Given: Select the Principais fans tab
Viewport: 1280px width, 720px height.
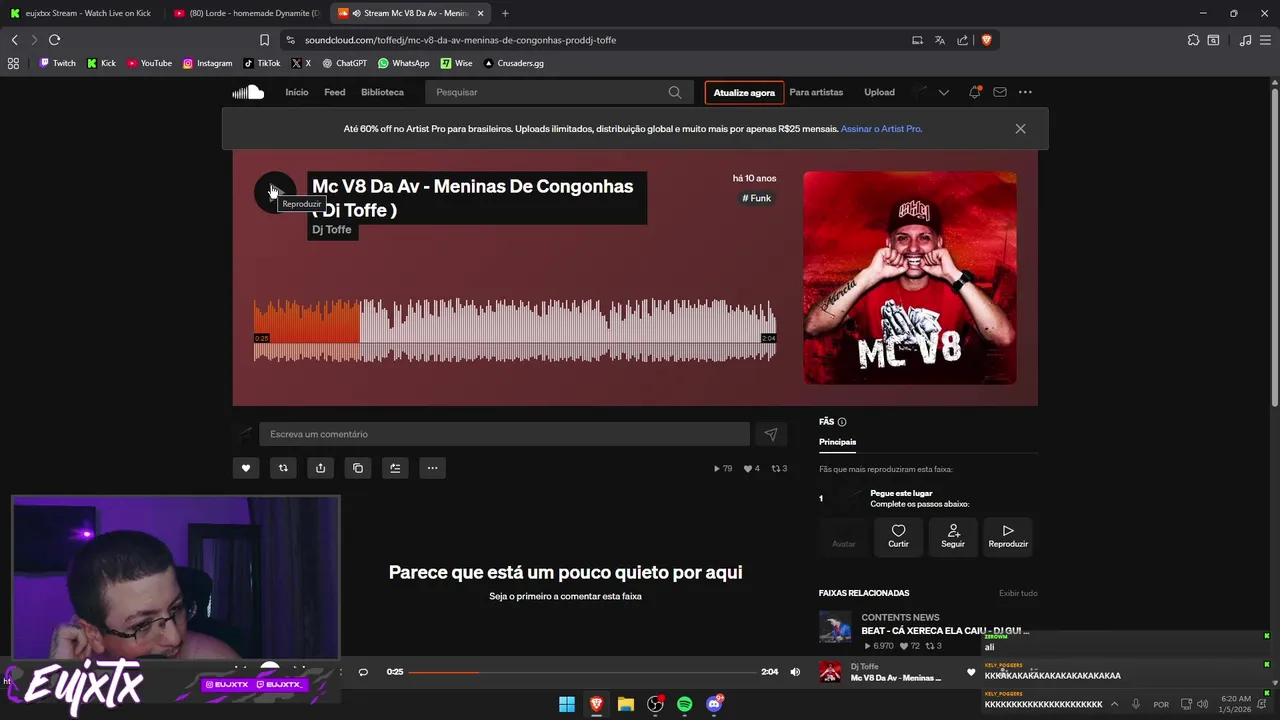Looking at the screenshot, I should click(837, 442).
